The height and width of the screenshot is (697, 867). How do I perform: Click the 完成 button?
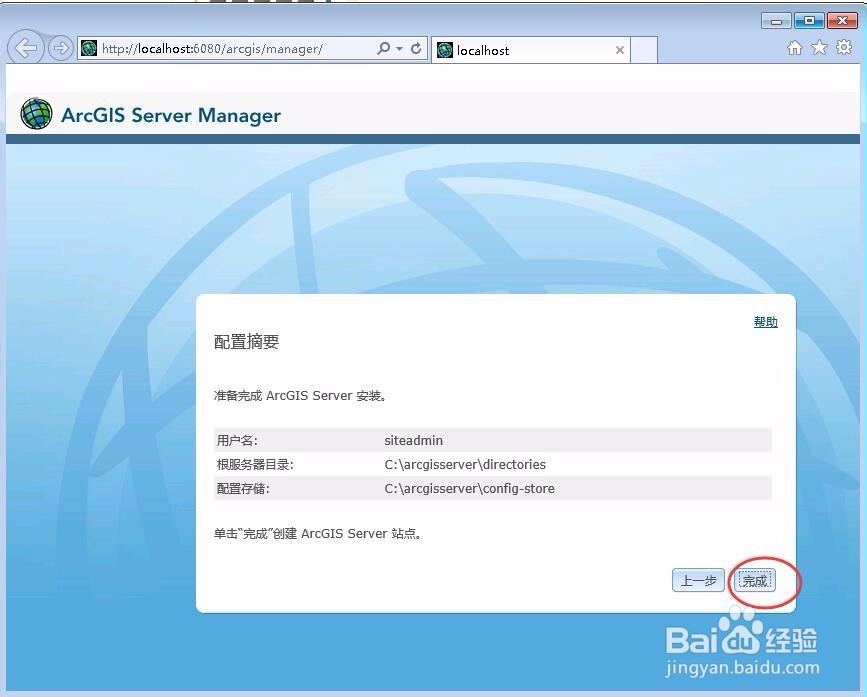[755, 580]
